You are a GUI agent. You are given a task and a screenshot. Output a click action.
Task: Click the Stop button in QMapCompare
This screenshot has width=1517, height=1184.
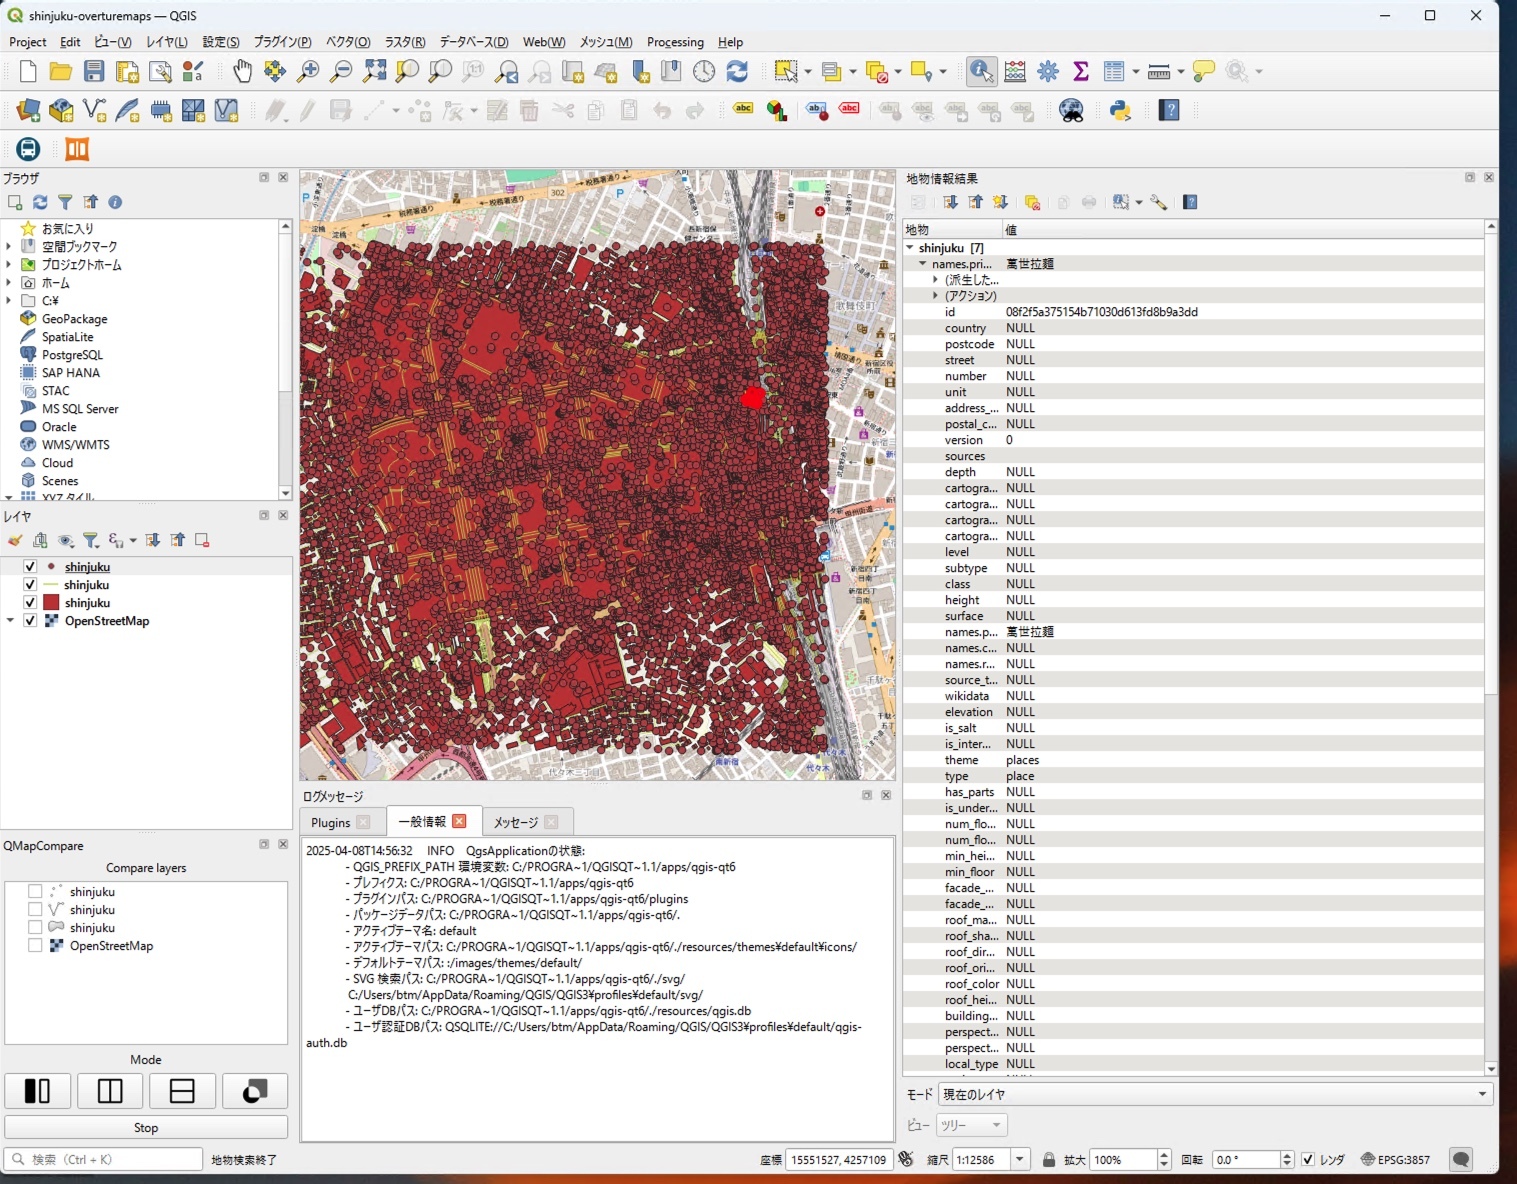(x=146, y=1127)
